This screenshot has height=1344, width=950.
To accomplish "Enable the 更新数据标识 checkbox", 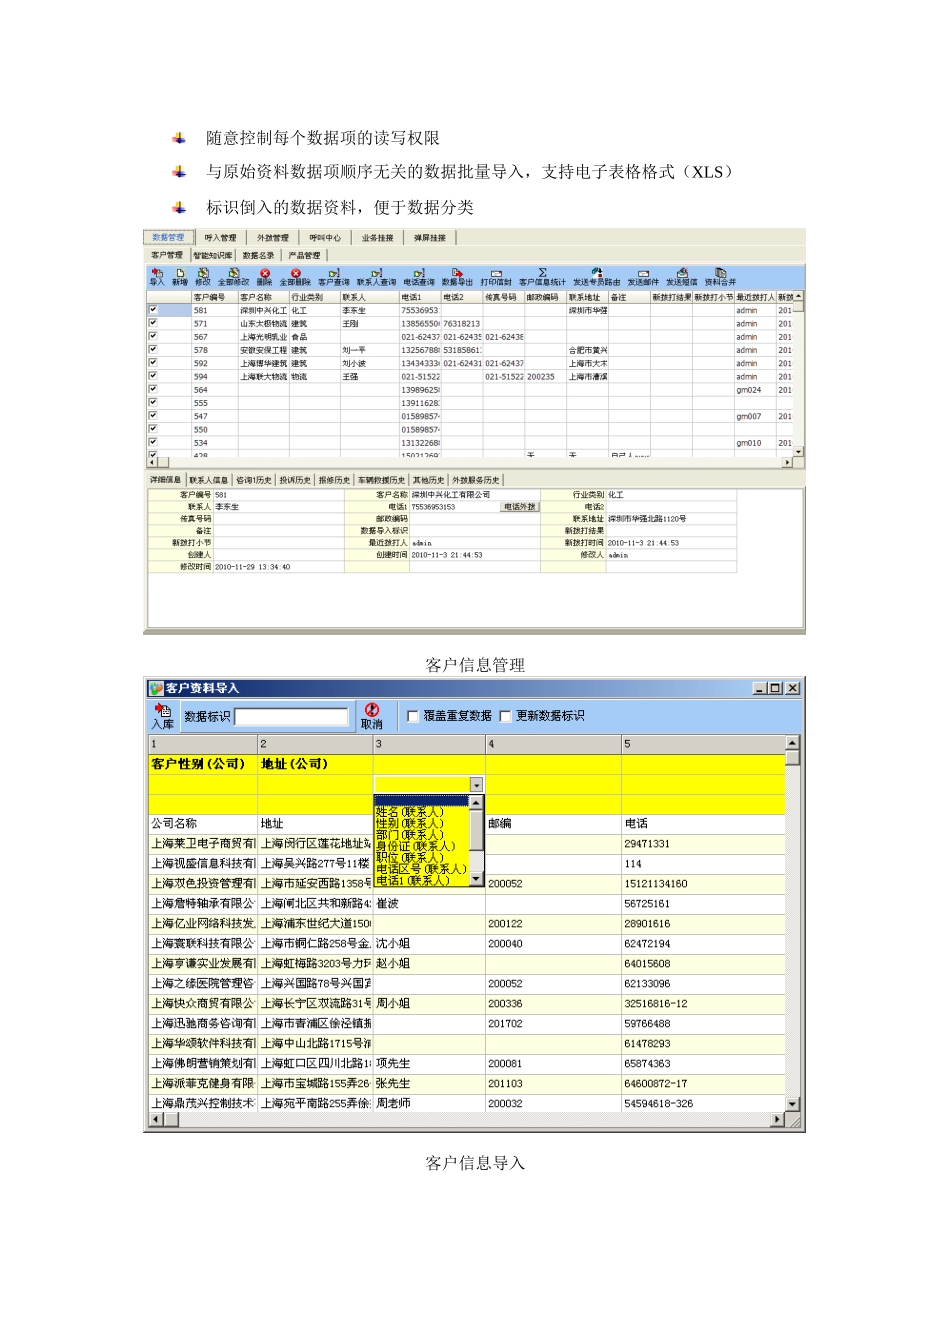I will 506,716.
